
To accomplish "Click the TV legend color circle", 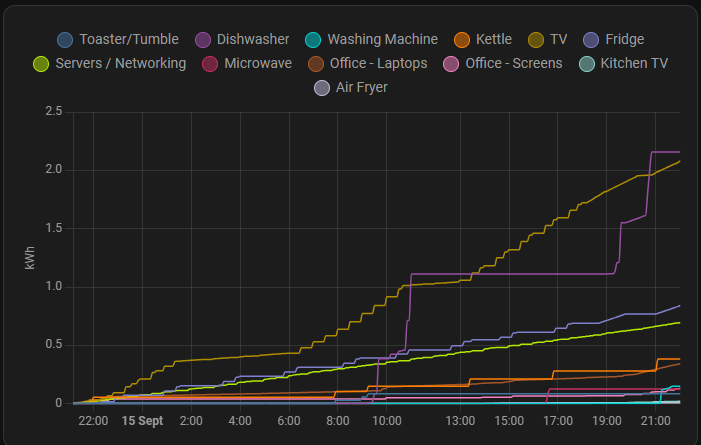I will click(x=536, y=40).
